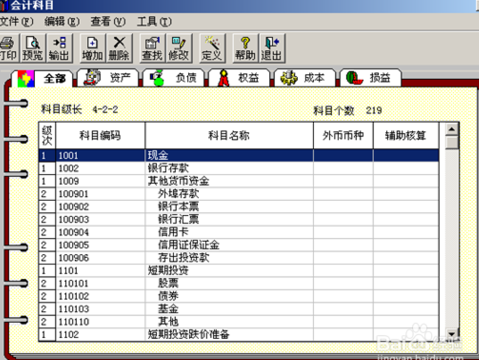
Task: Click account code 100903
Action: 74,219
